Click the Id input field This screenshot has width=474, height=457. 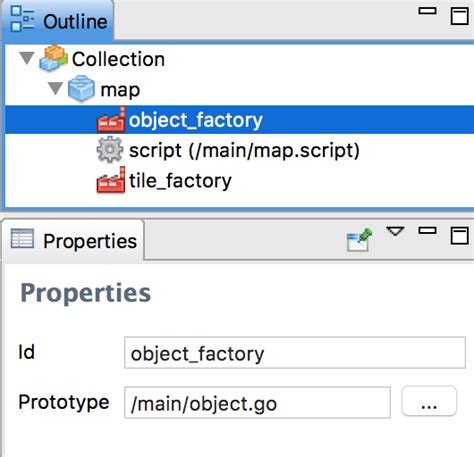tap(295, 353)
